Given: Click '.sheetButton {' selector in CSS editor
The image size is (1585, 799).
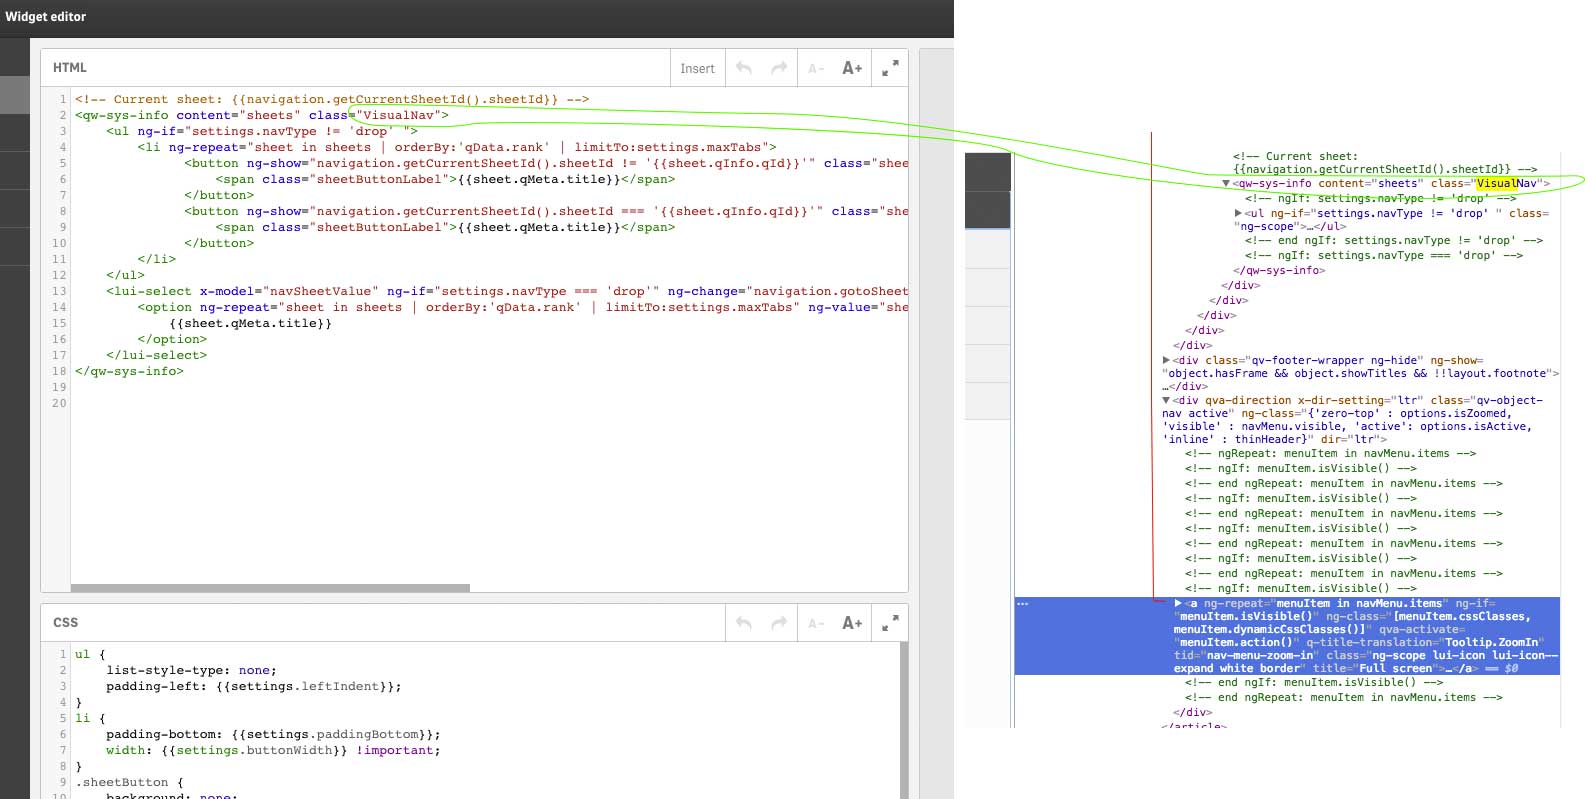Looking at the screenshot, I should (129, 782).
